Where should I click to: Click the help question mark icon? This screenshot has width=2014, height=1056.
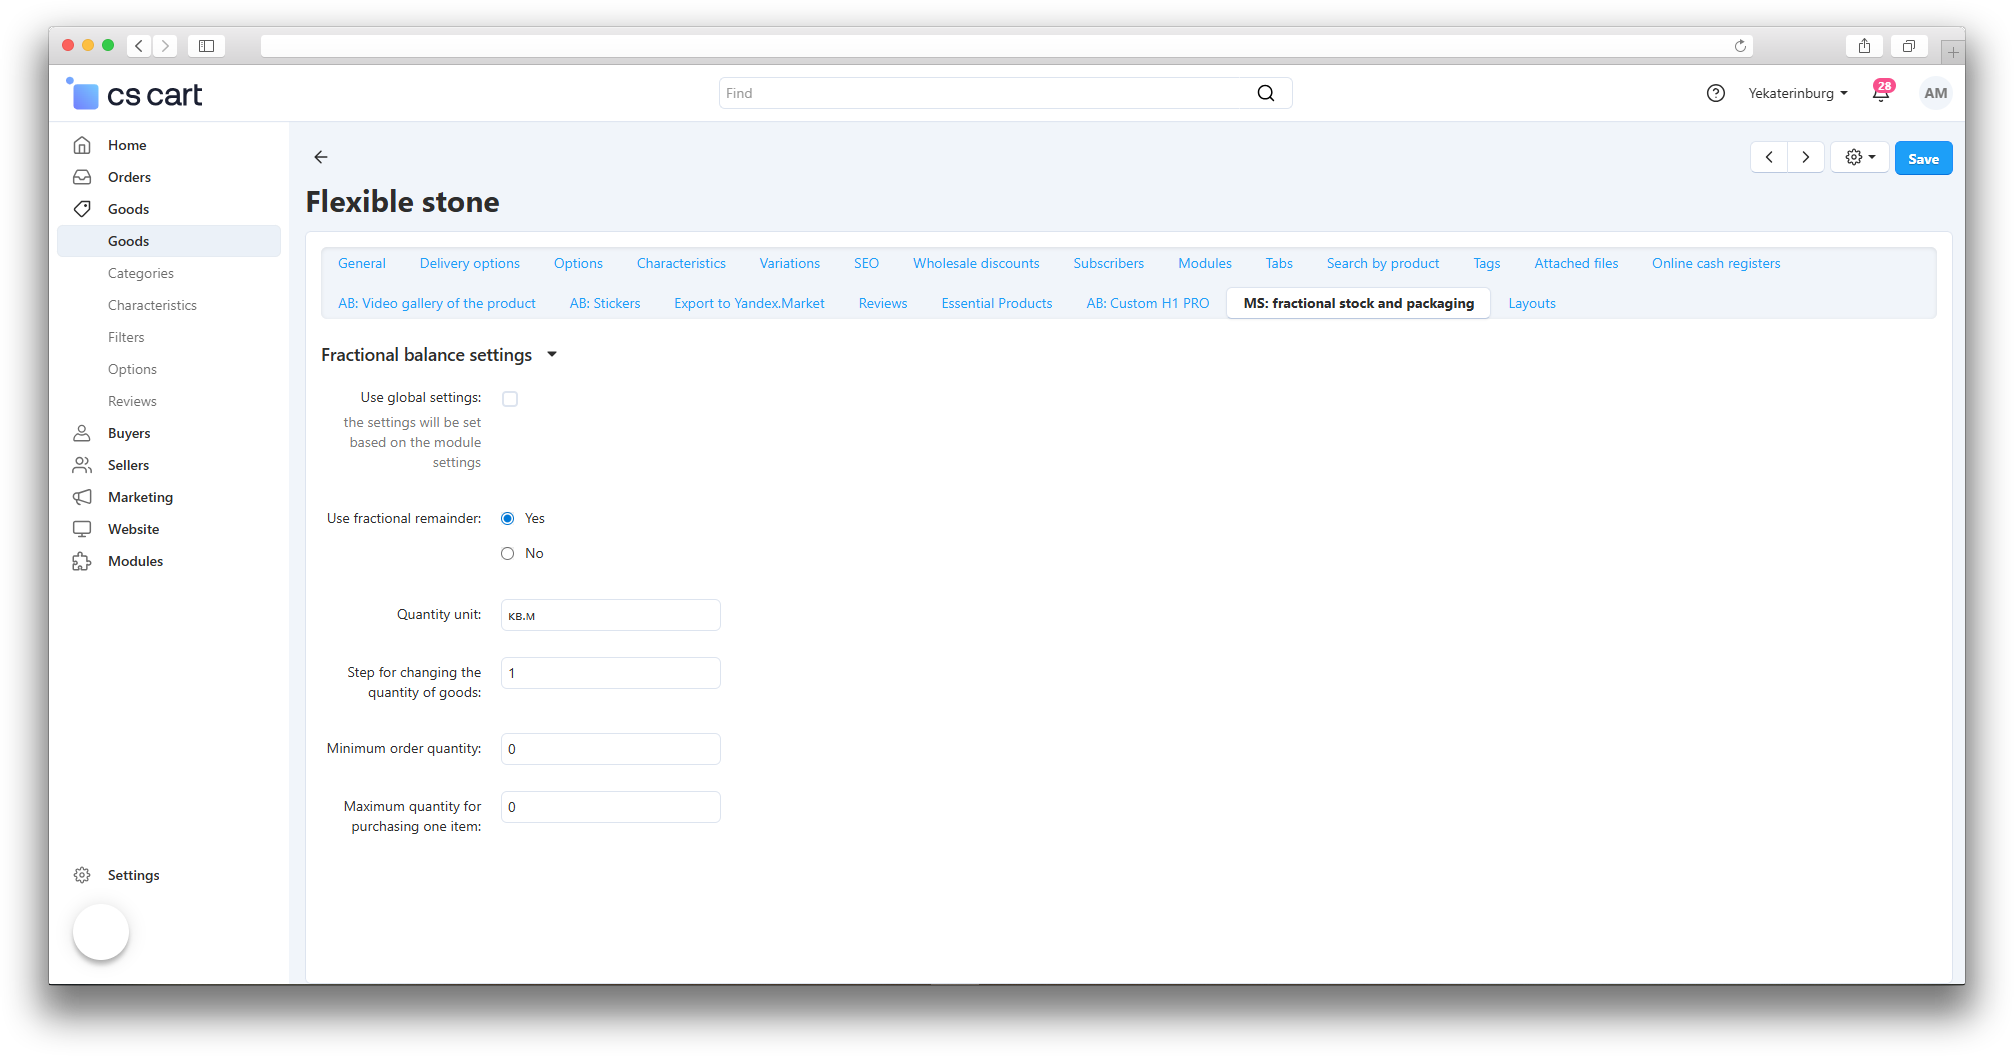tap(1716, 93)
